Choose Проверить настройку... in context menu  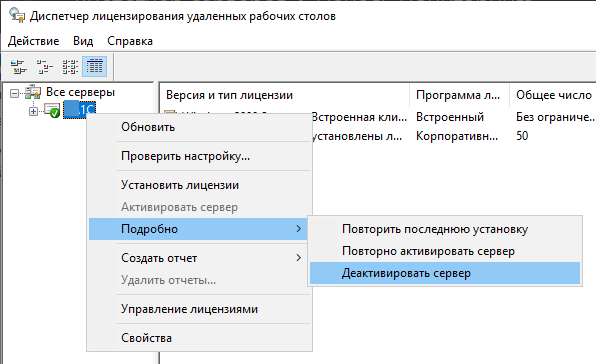(199, 156)
